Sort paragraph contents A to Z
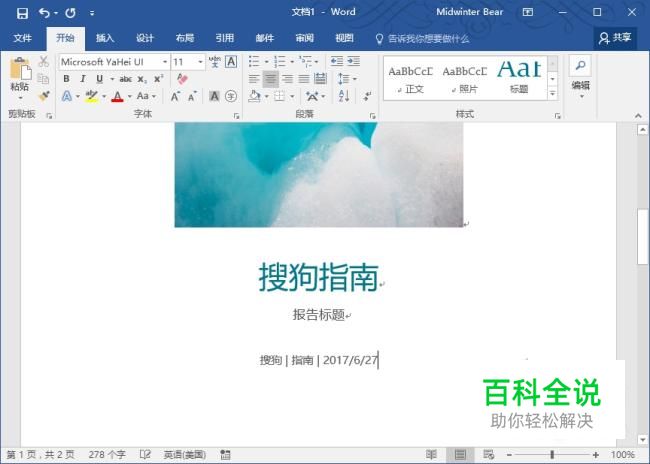Viewport: 650px width, 464px height. tap(344, 96)
